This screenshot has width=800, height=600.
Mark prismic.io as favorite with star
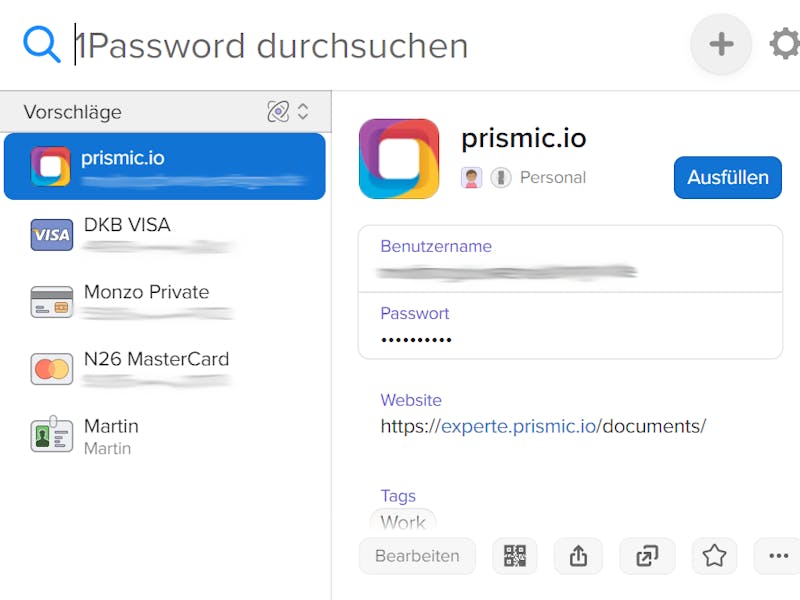point(714,556)
